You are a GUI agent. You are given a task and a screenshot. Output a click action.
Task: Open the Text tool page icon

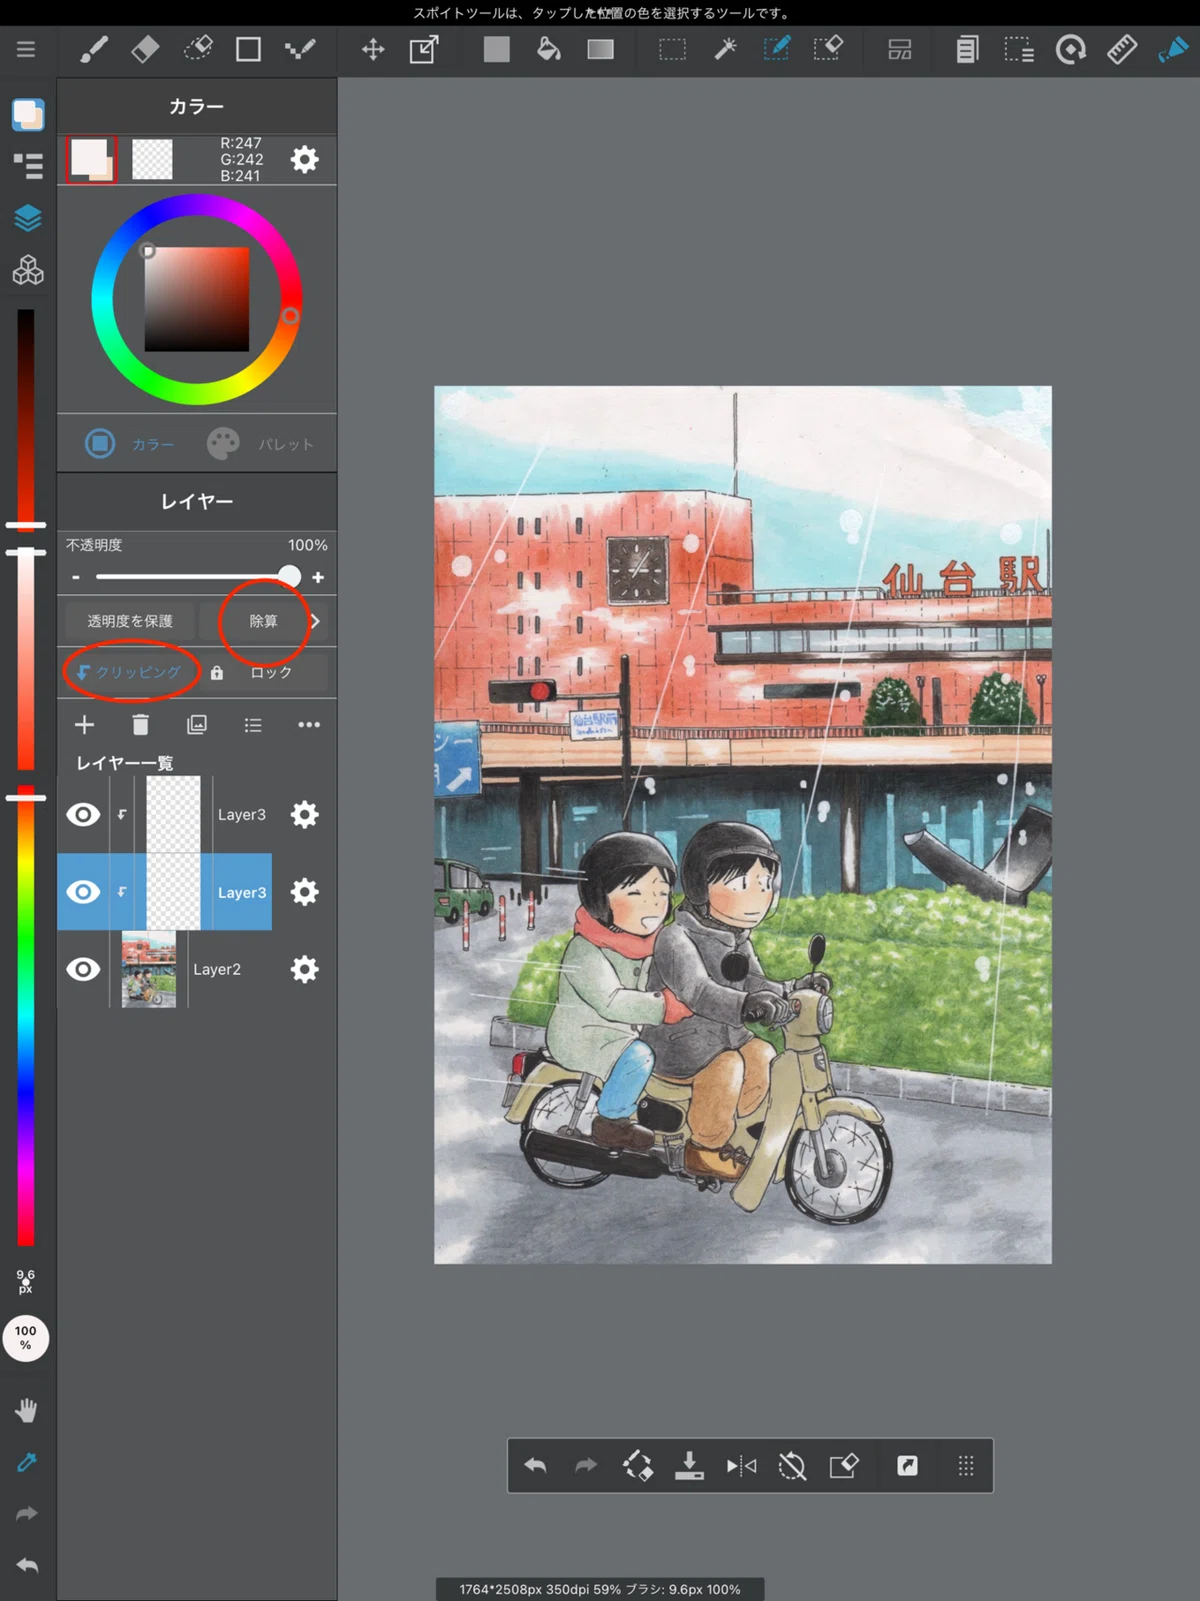coord(967,49)
